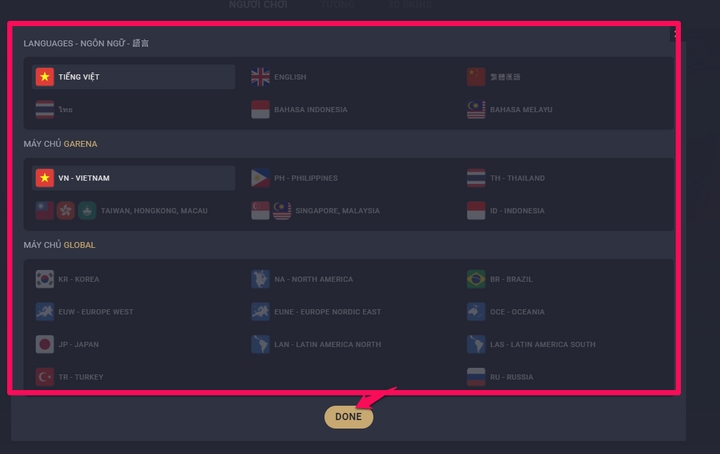Click the Malaysian flag for Bahasa Melayu
This screenshot has width=720, height=454.
point(476,110)
